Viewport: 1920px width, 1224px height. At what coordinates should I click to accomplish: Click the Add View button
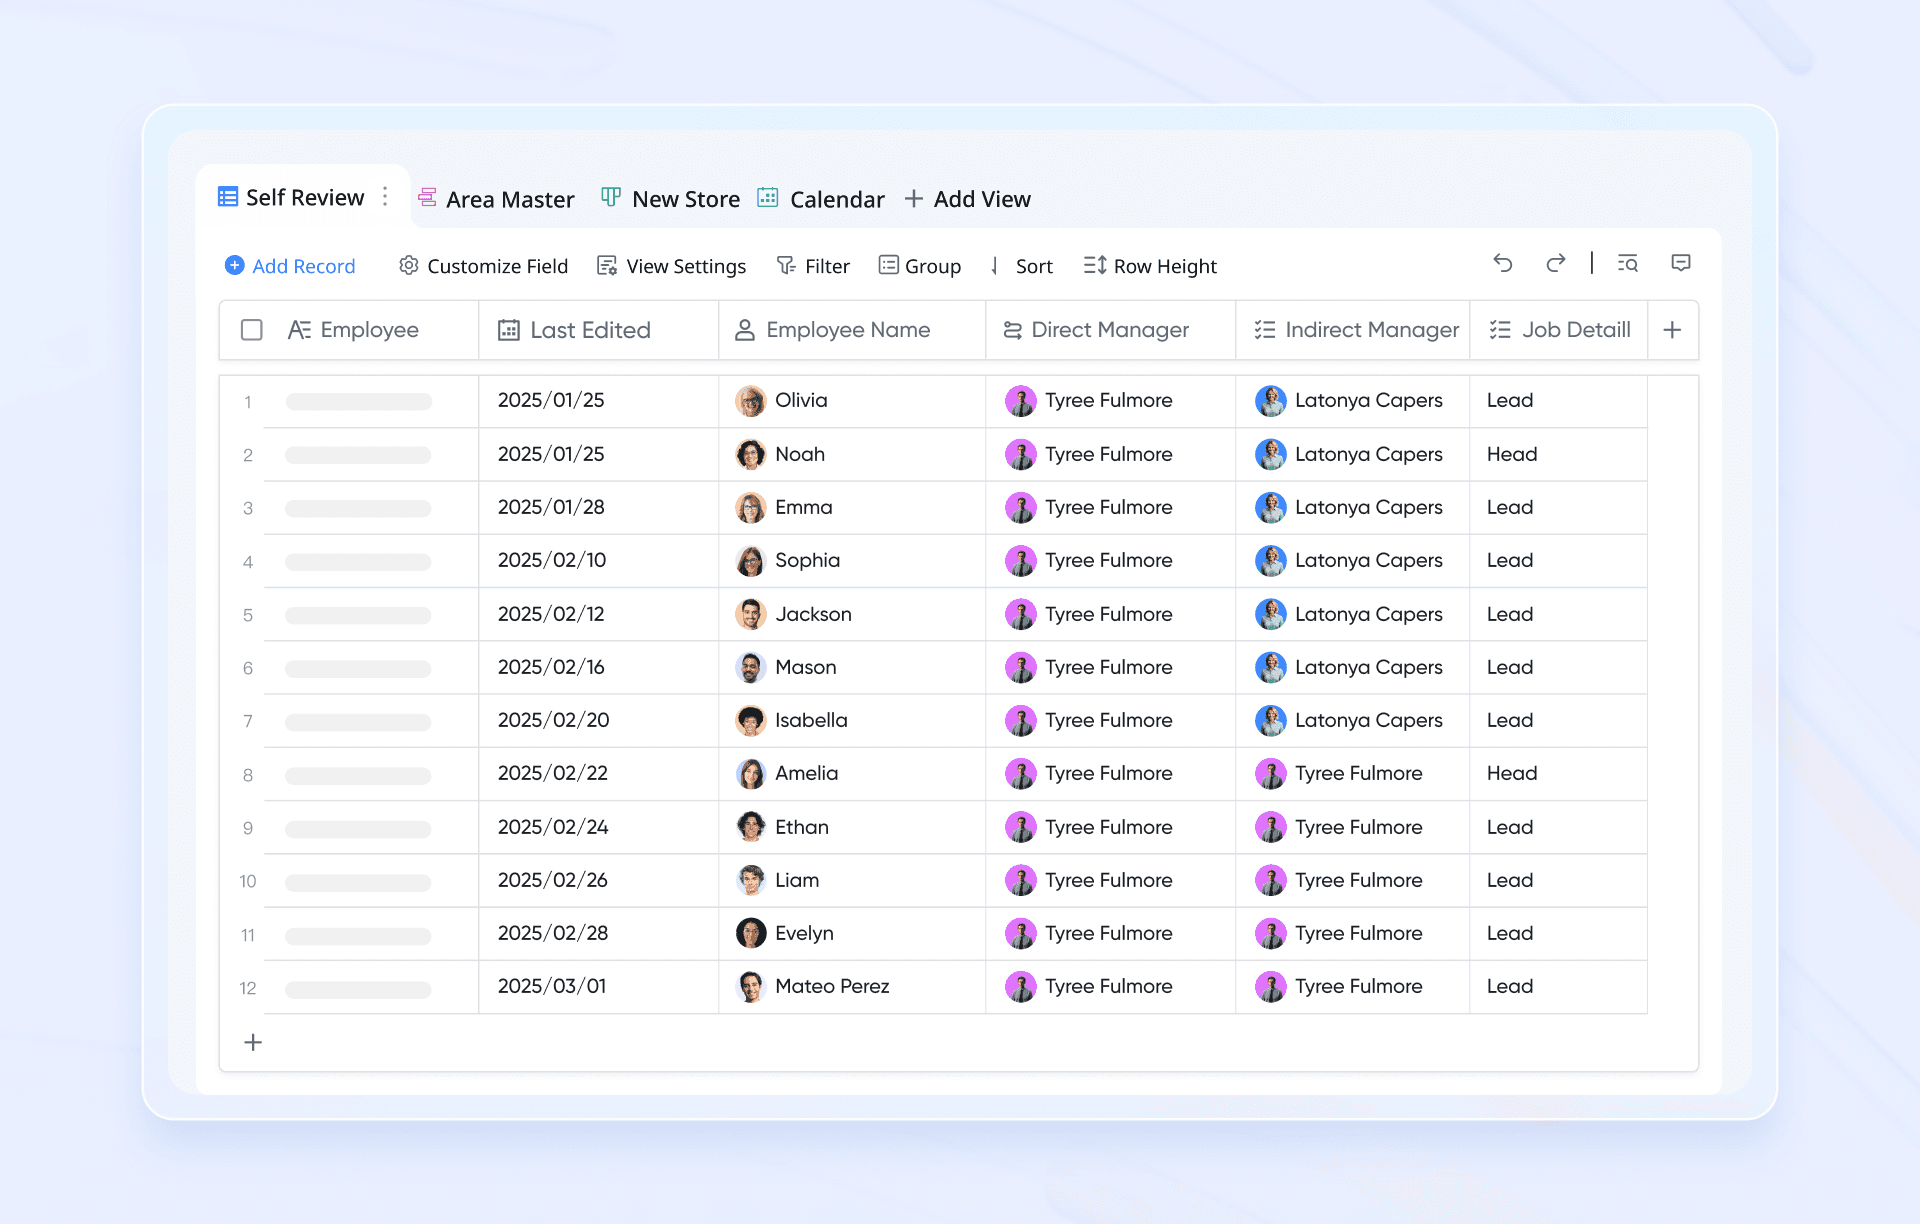967,199
